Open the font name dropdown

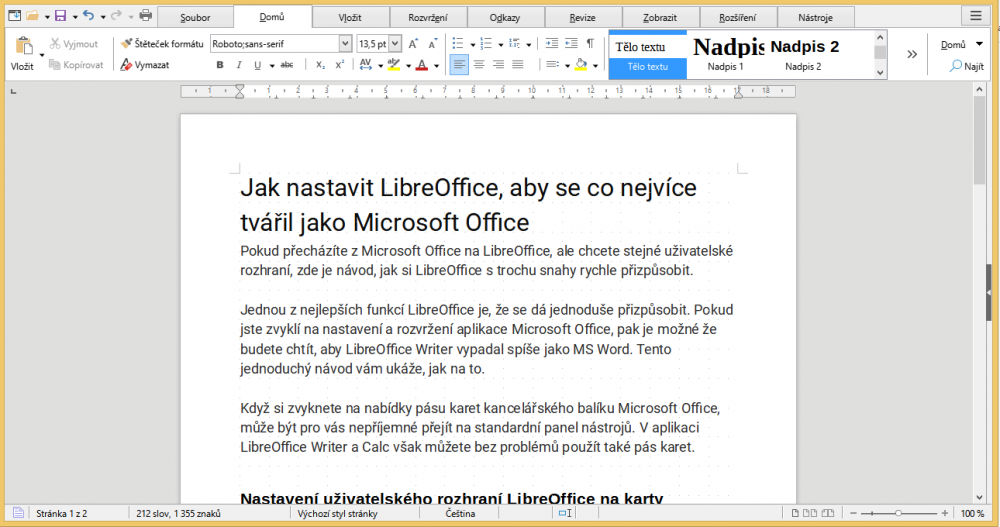click(x=345, y=44)
